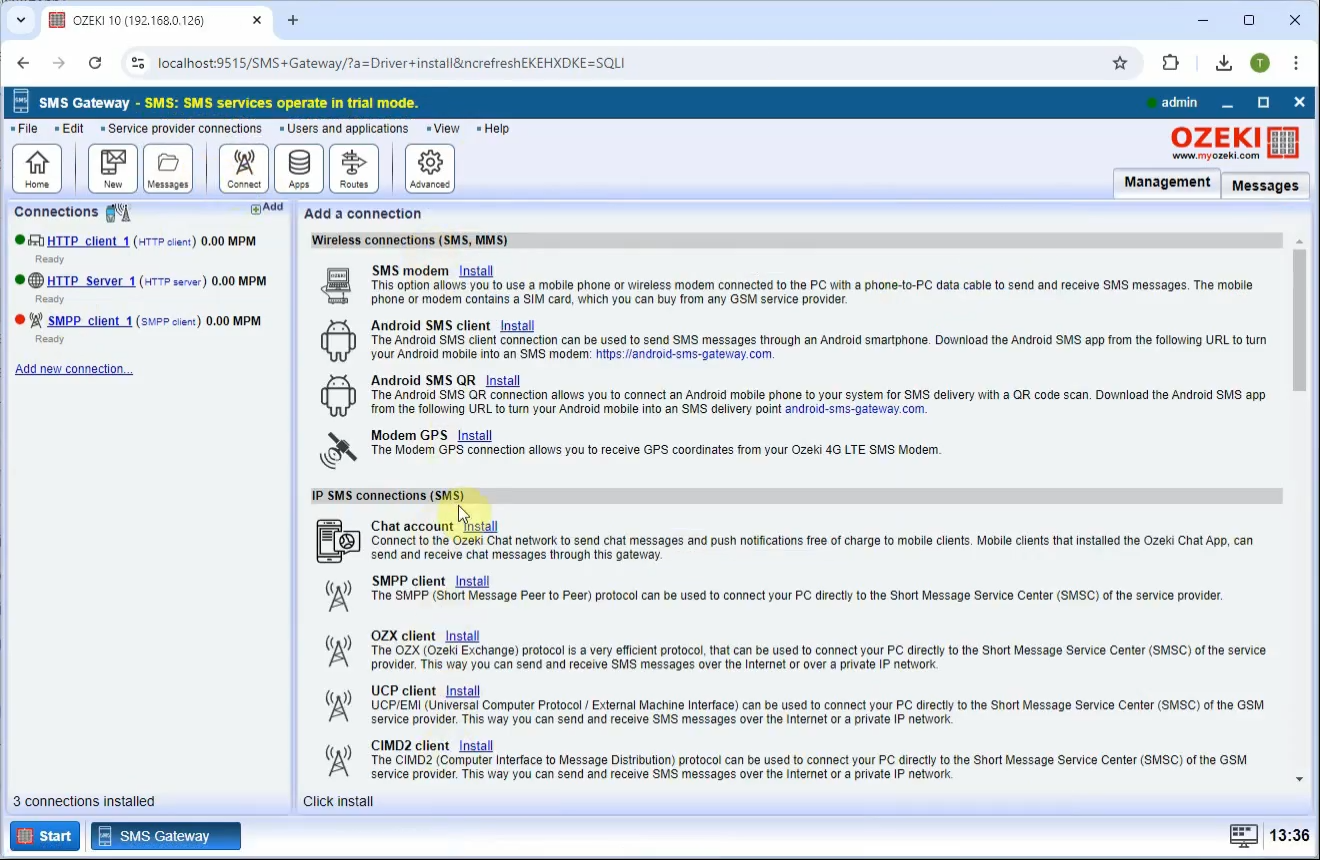Click the Add new connection link
Screen dimensions: 1320x860
[x=74, y=369]
